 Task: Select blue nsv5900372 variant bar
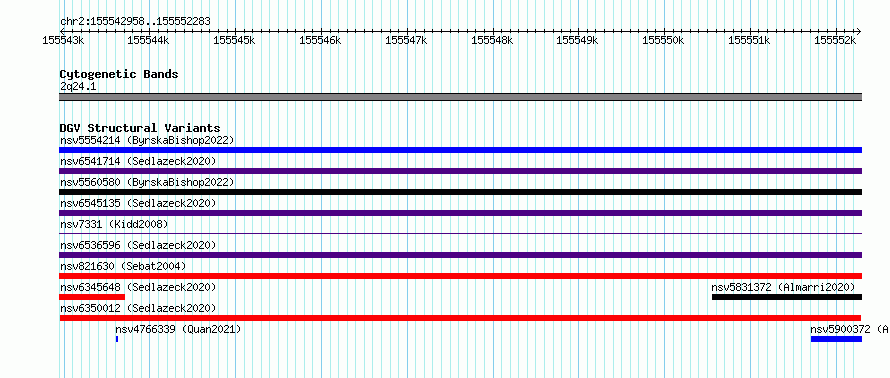coord(836,339)
